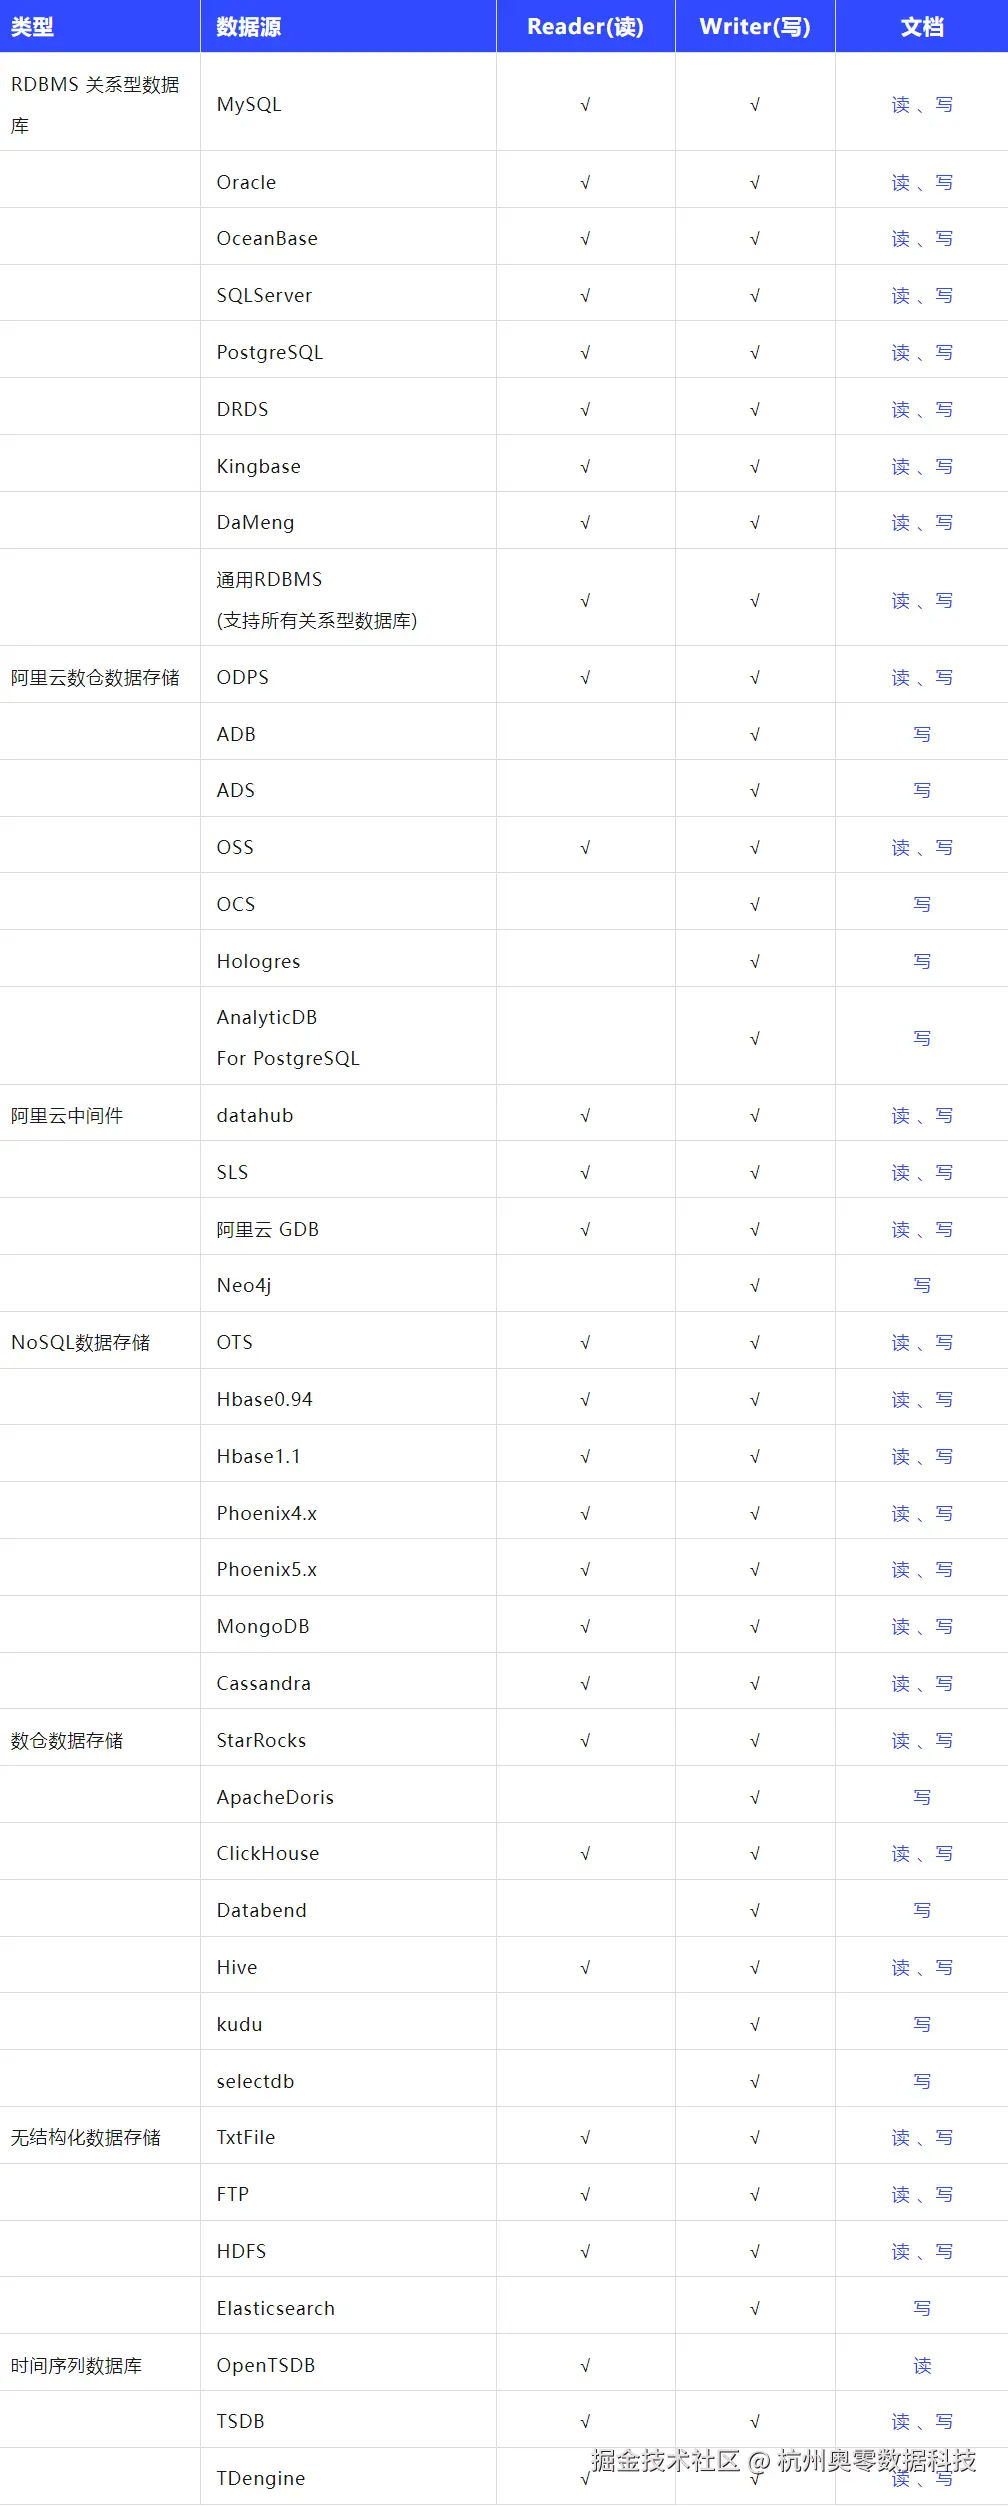Open the OTS read documentation link
This screenshot has height=2506, width=1008.
pyautogui.click(x=901, y=1343)
